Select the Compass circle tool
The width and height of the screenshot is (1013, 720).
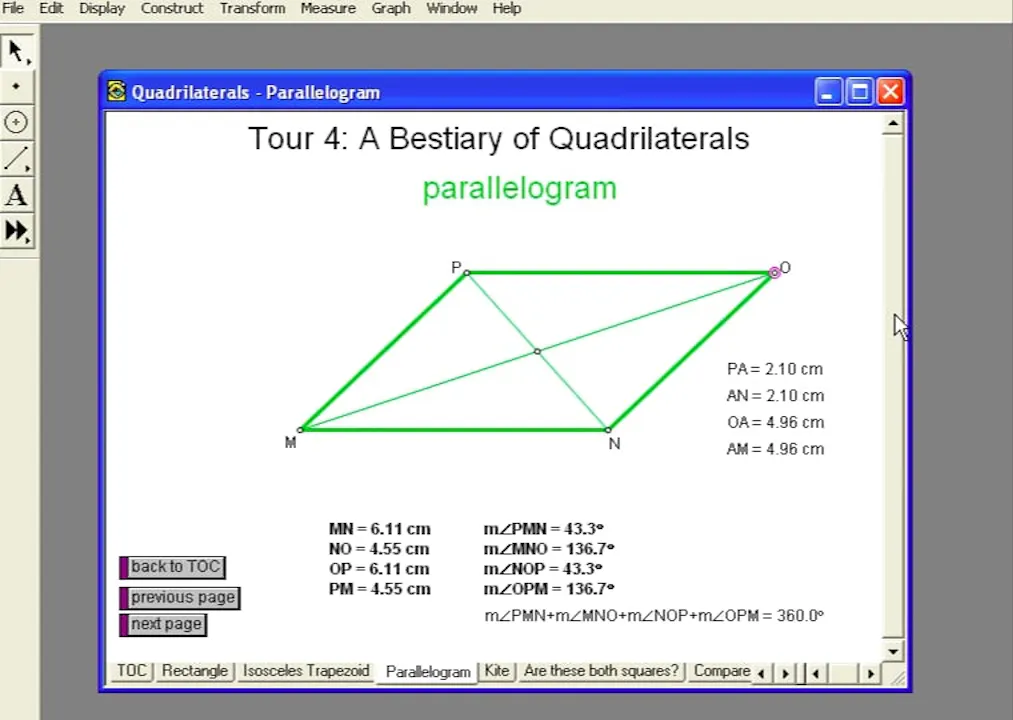click(17, 122)
